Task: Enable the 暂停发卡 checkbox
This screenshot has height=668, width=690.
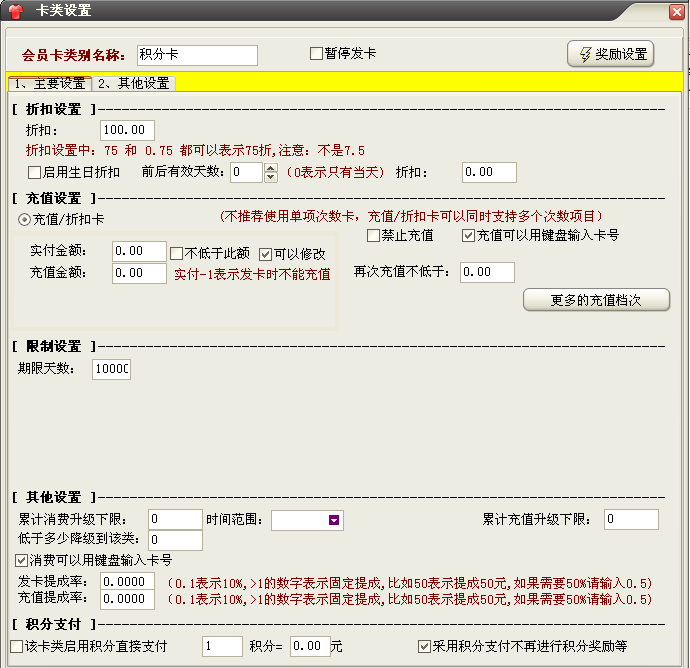Action: [x=317, y=53]
